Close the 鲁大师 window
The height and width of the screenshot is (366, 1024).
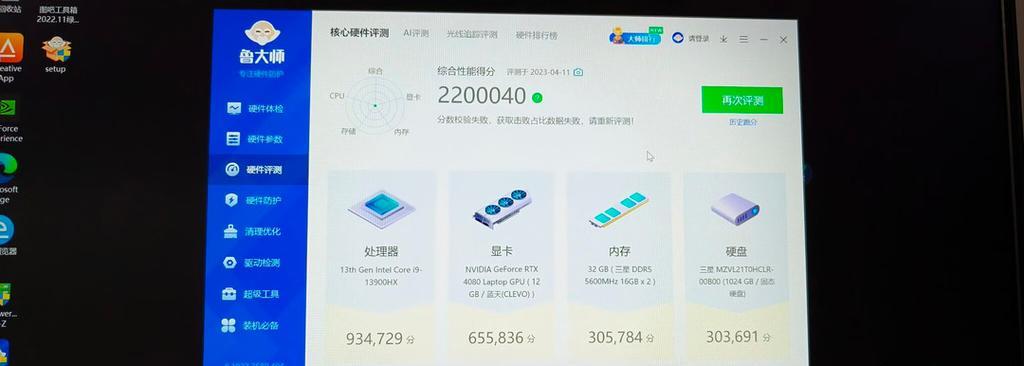coord(783,40)
